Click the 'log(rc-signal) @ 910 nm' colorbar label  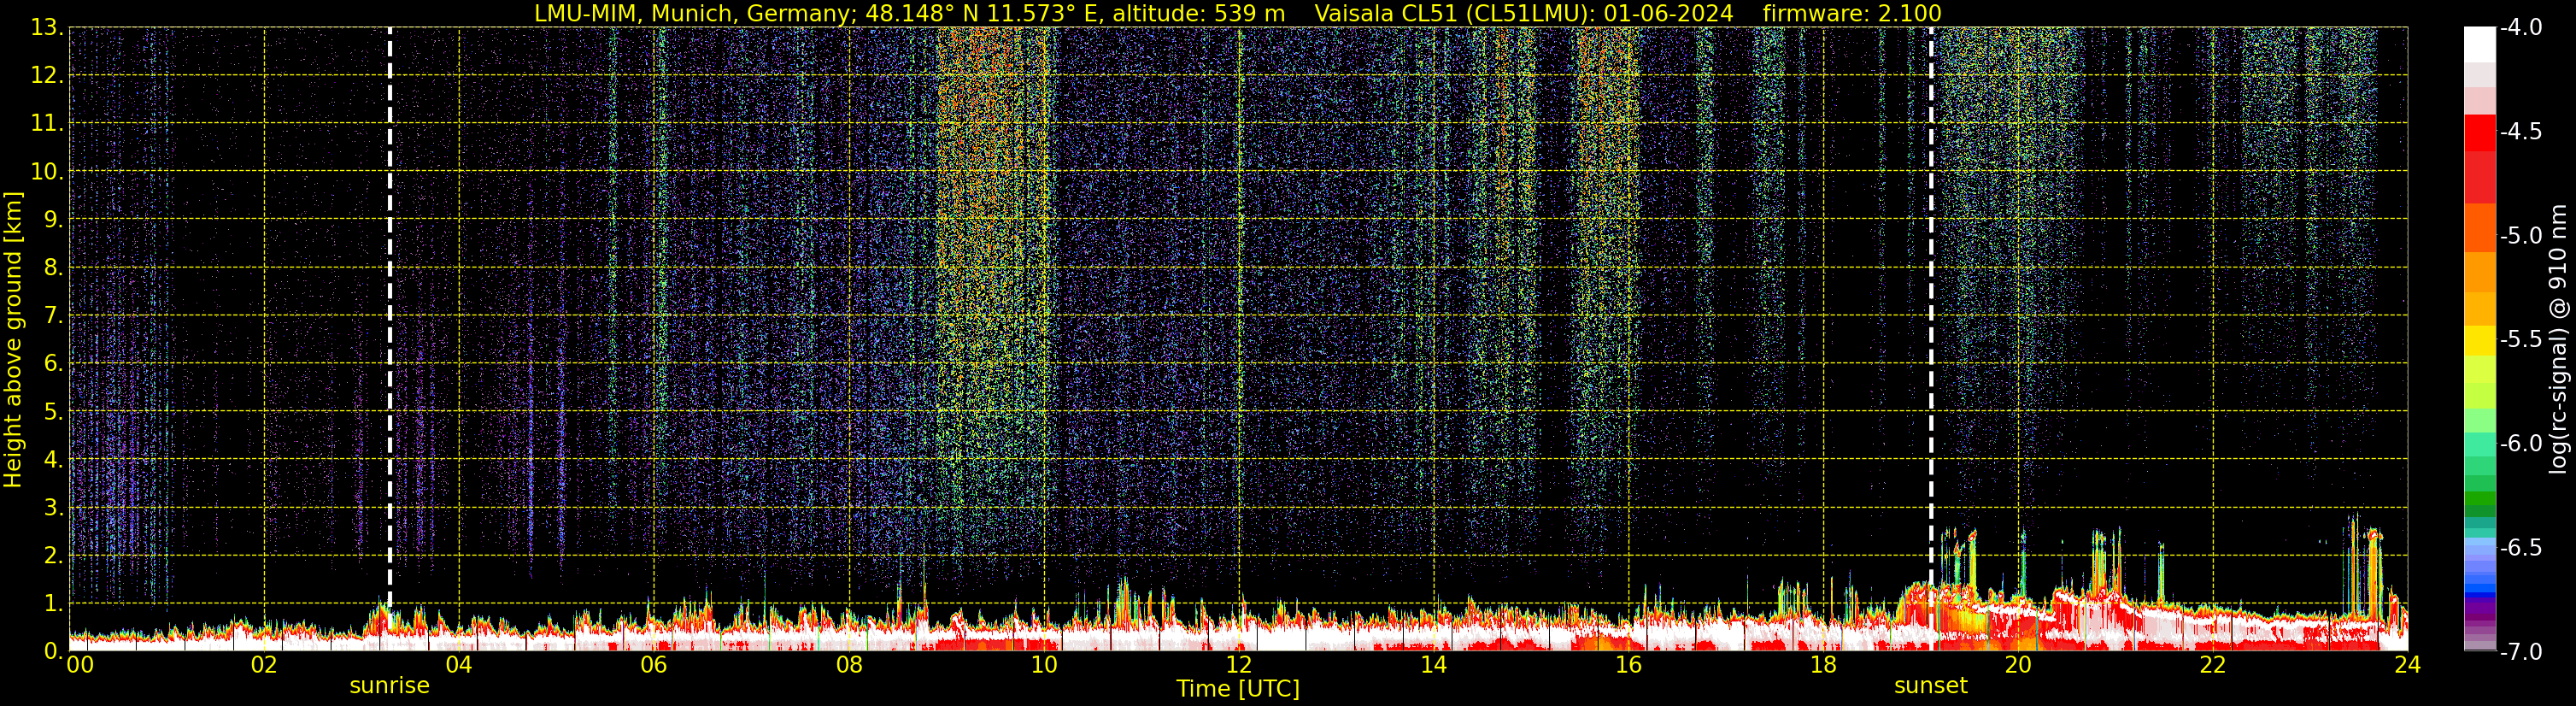[x=2558, y=339]
